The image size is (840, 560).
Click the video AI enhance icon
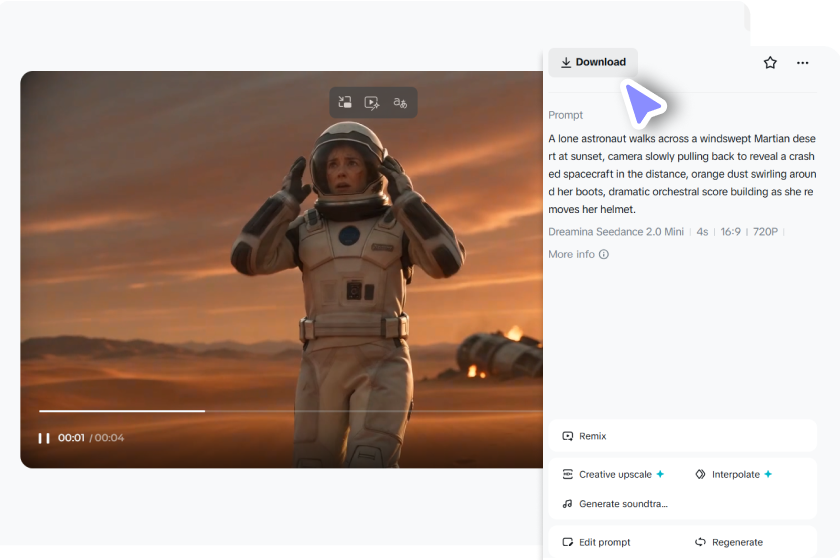tap(372, 102)
